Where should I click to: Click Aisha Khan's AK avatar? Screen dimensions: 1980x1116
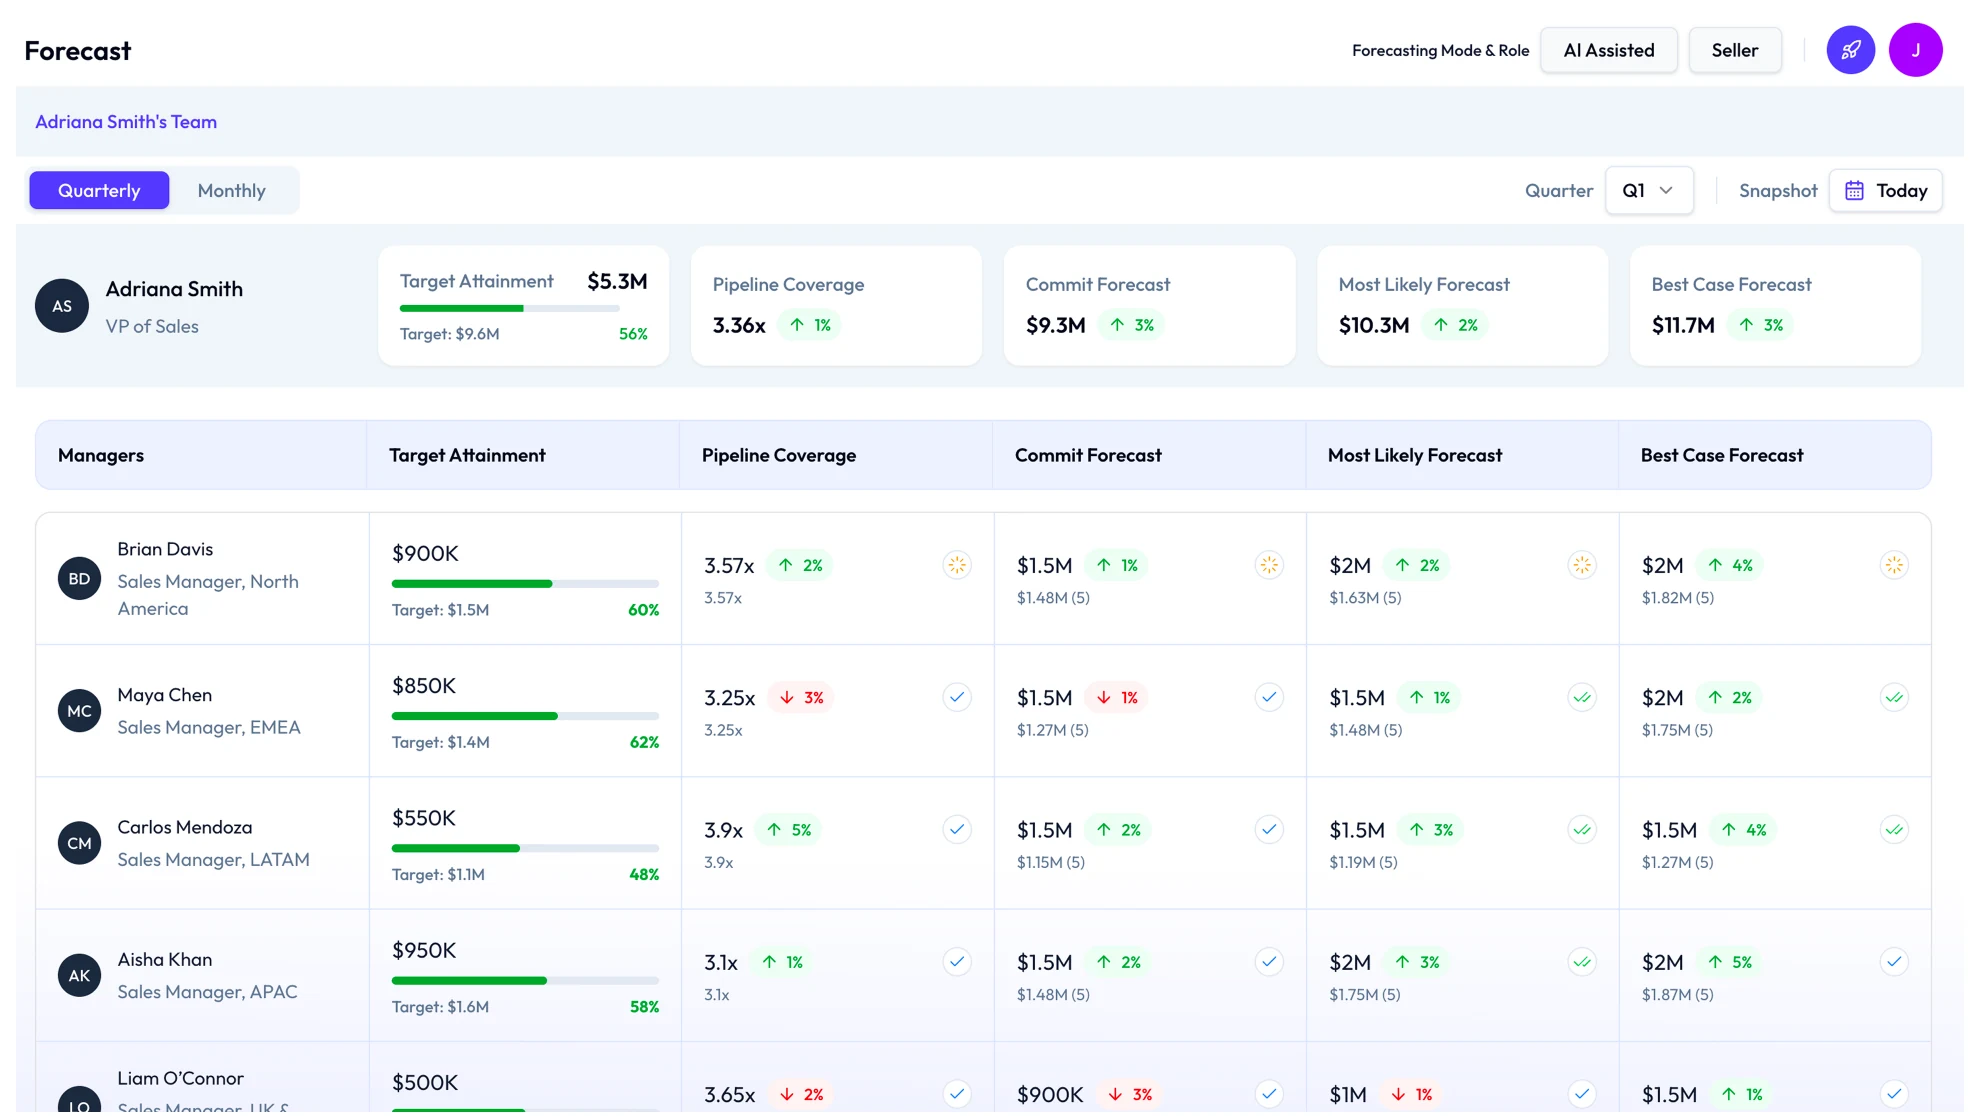point(79,975)
